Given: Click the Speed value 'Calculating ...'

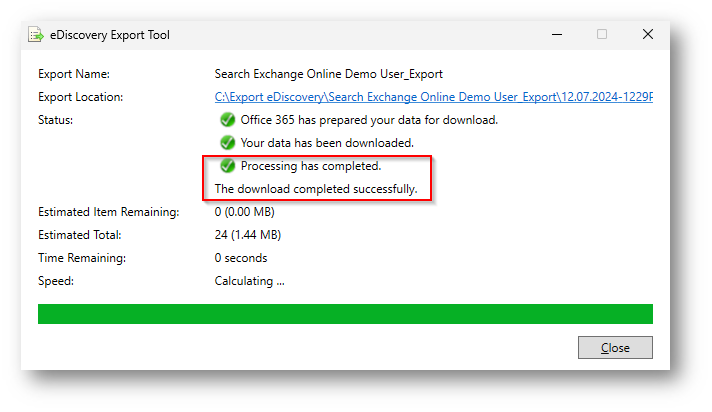Looking at the screenshot, I should coord(250,281).
